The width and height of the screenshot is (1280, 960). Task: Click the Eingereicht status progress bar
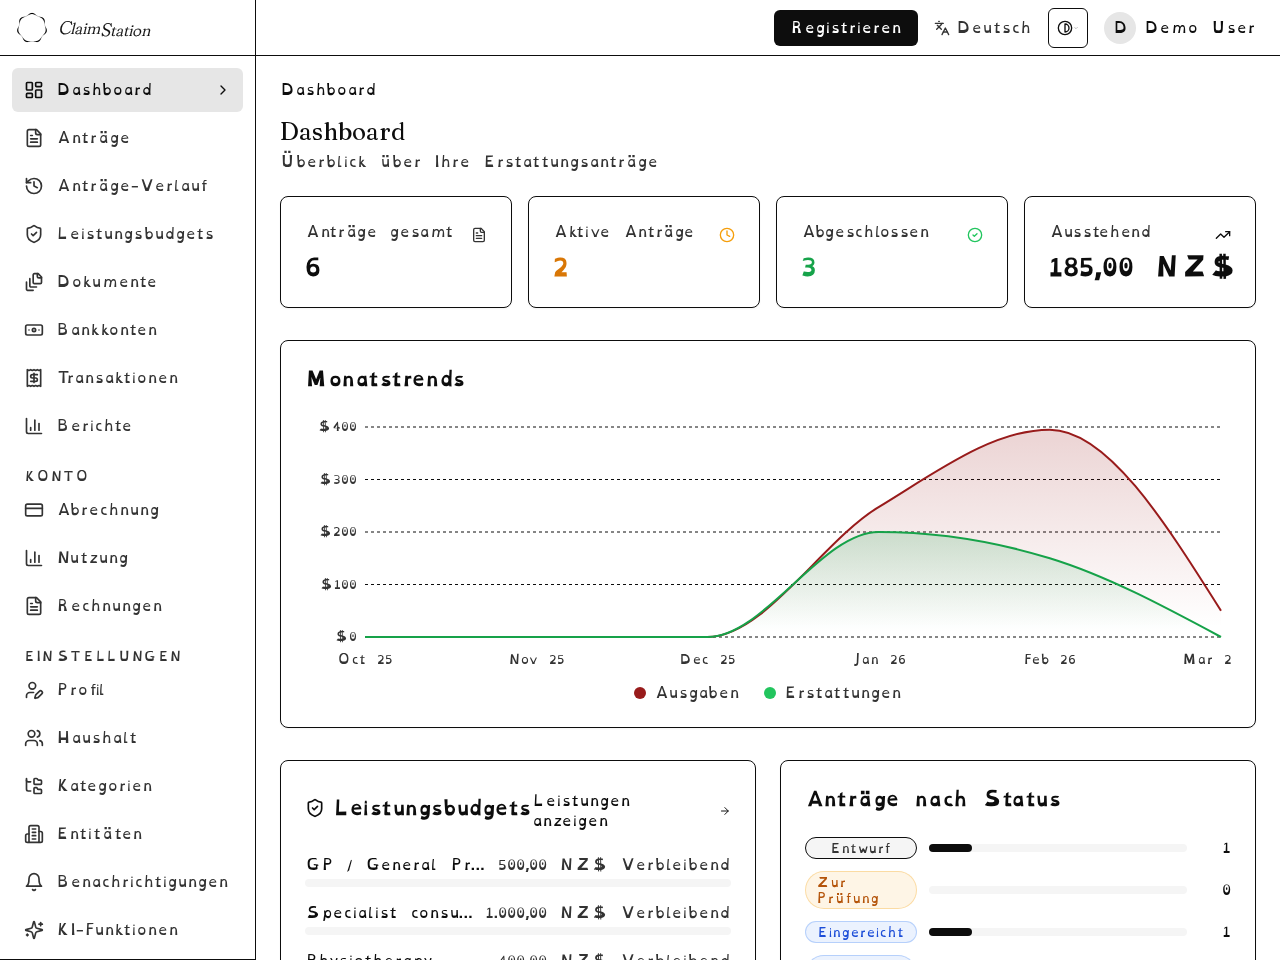[x=1058, y=932]
